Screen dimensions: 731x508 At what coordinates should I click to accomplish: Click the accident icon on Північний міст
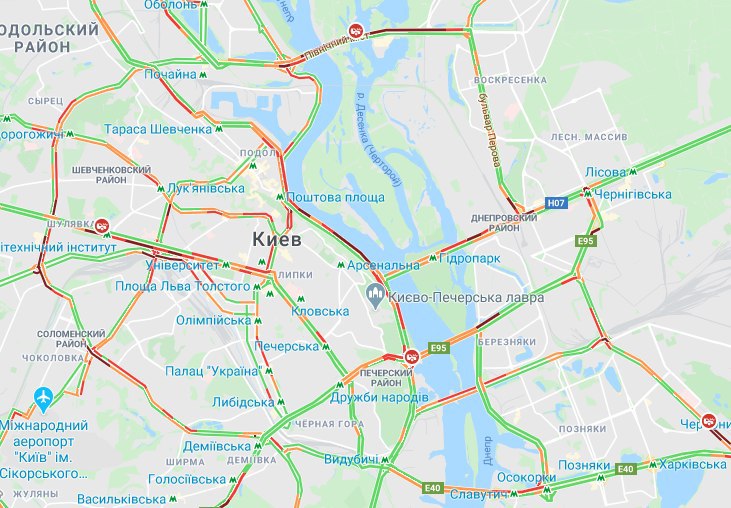pos(356,30)
